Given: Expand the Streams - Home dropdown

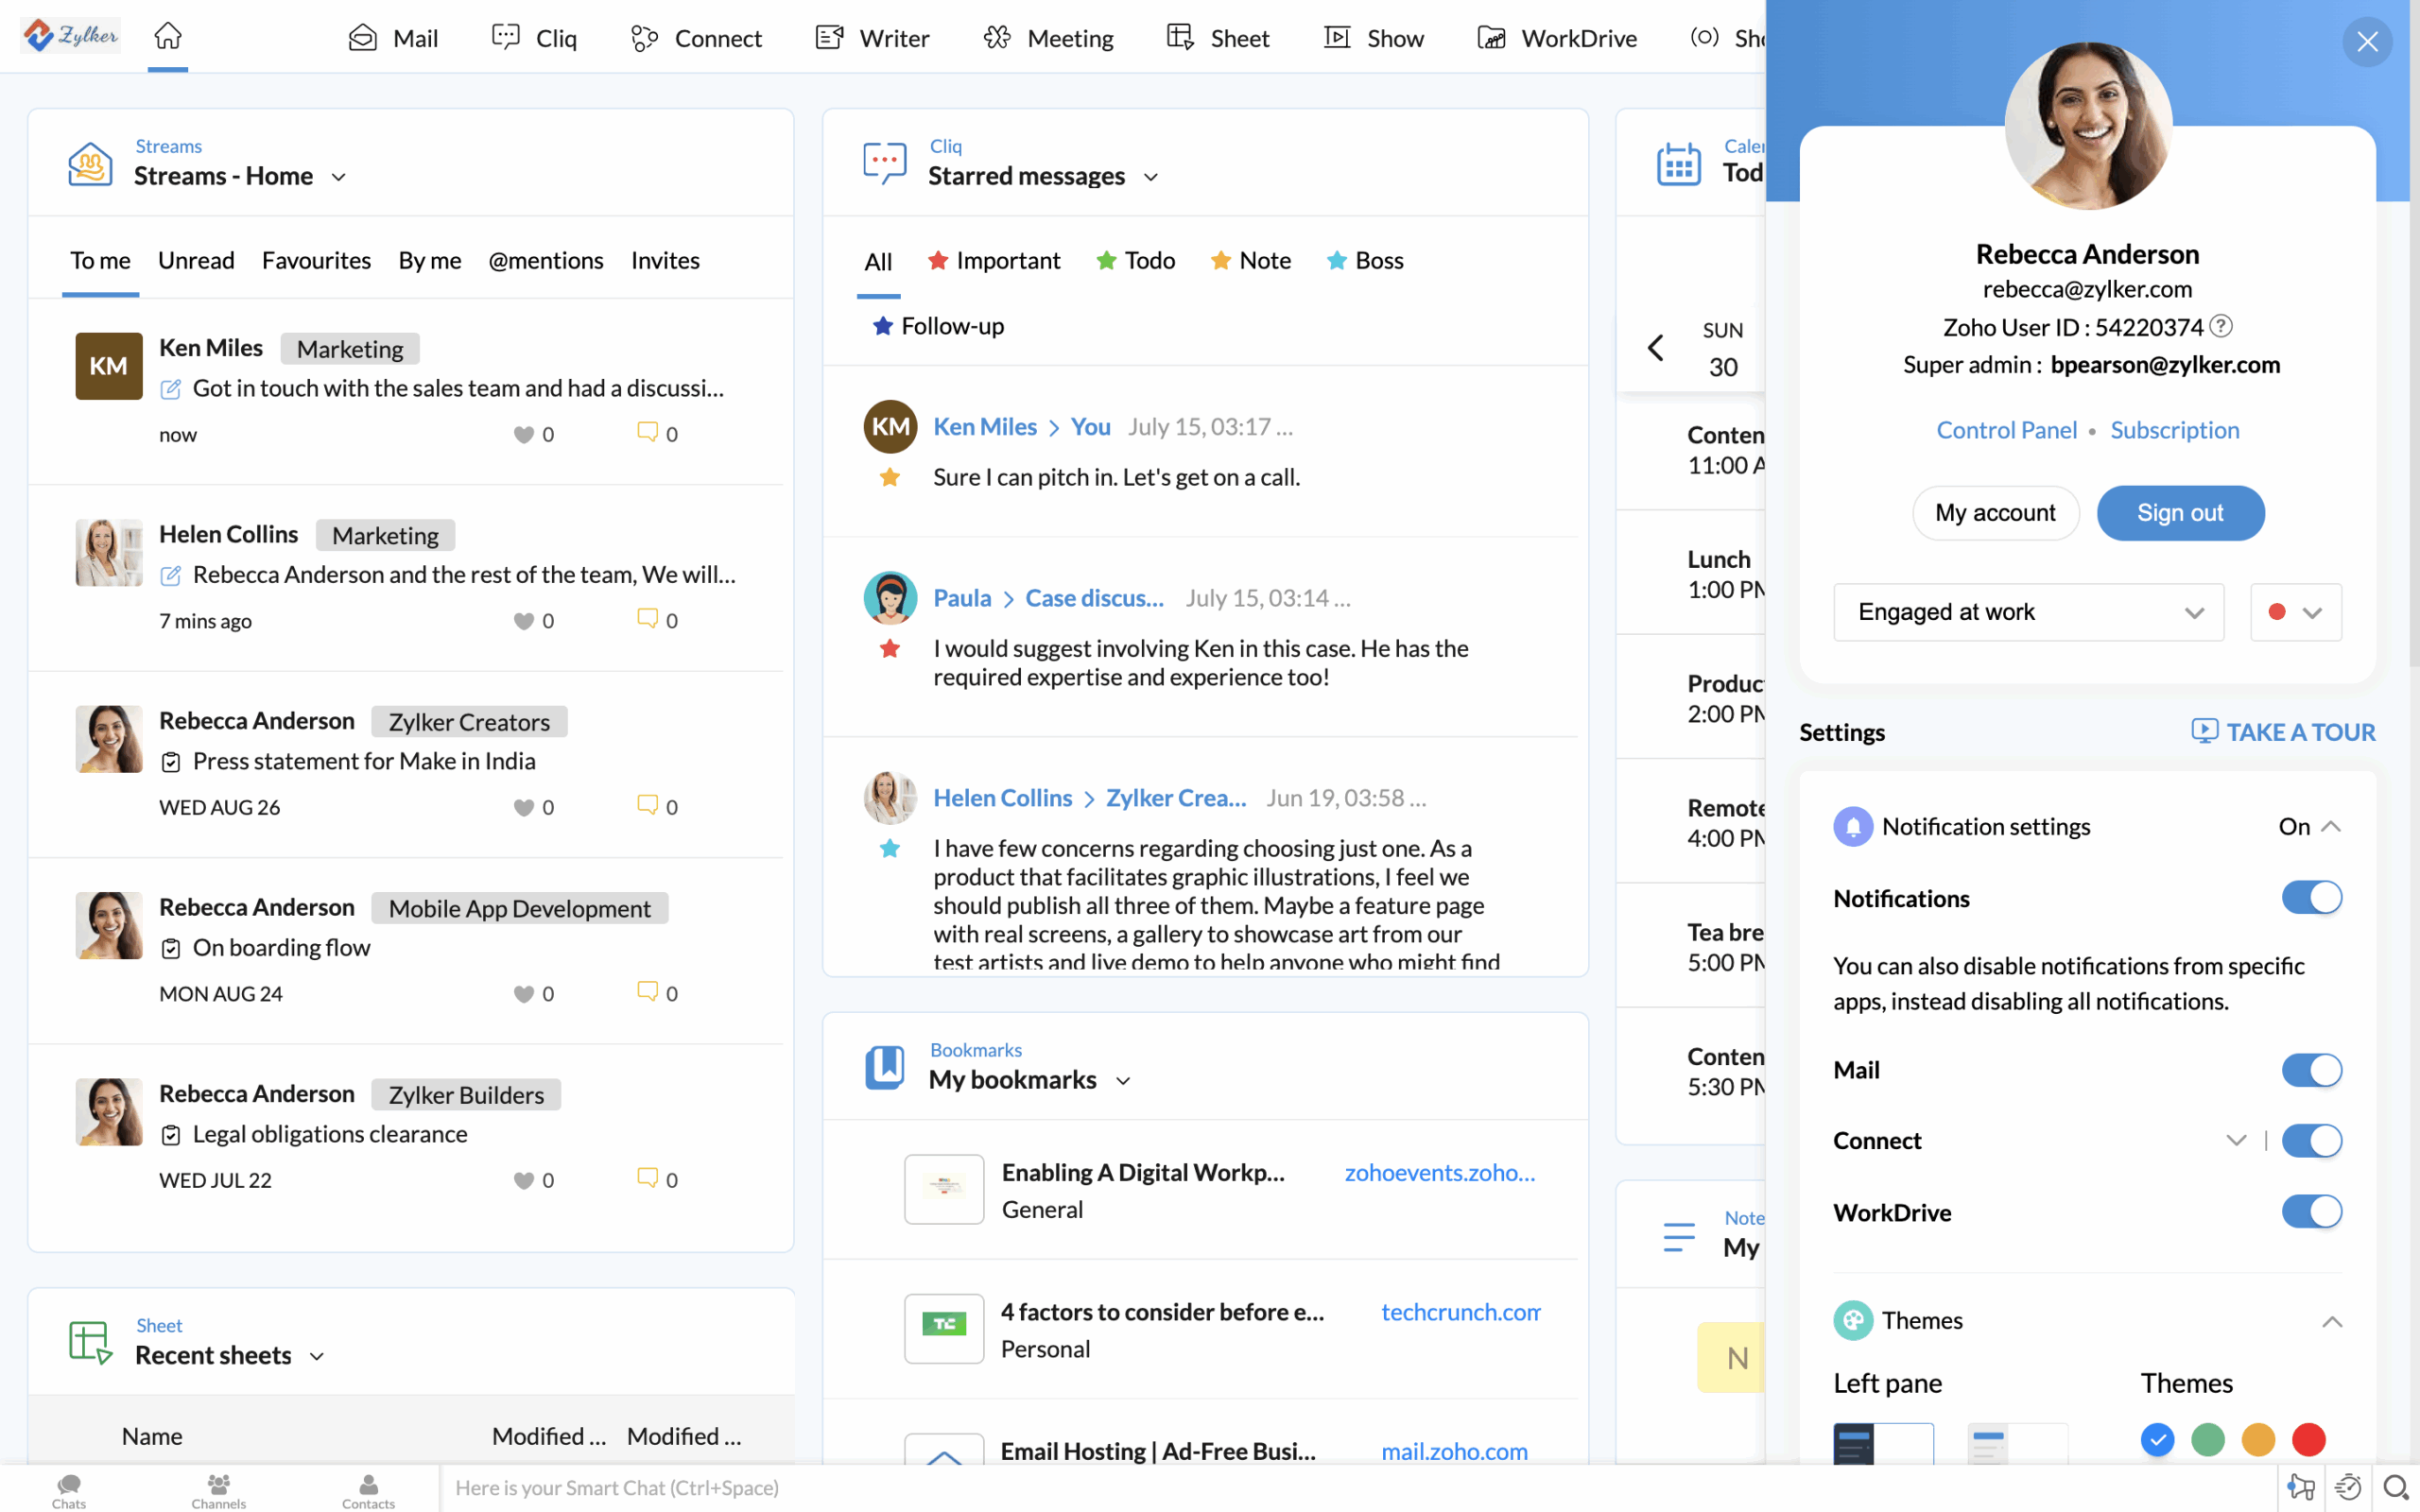Looking at the screenshot, I should tap(338, 177).
